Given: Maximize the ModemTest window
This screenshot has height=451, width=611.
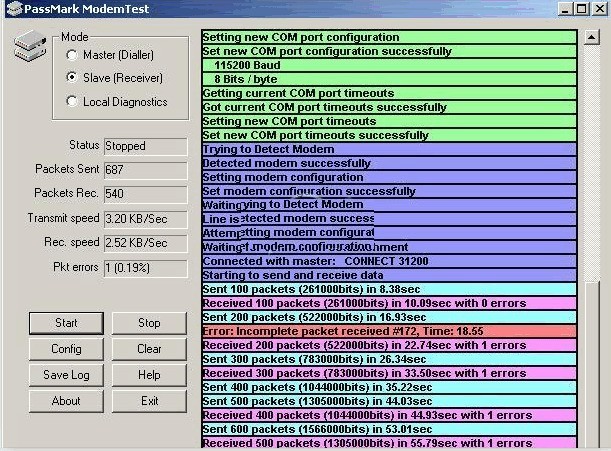Looking at the screenshot, I should tap(581, 9).
